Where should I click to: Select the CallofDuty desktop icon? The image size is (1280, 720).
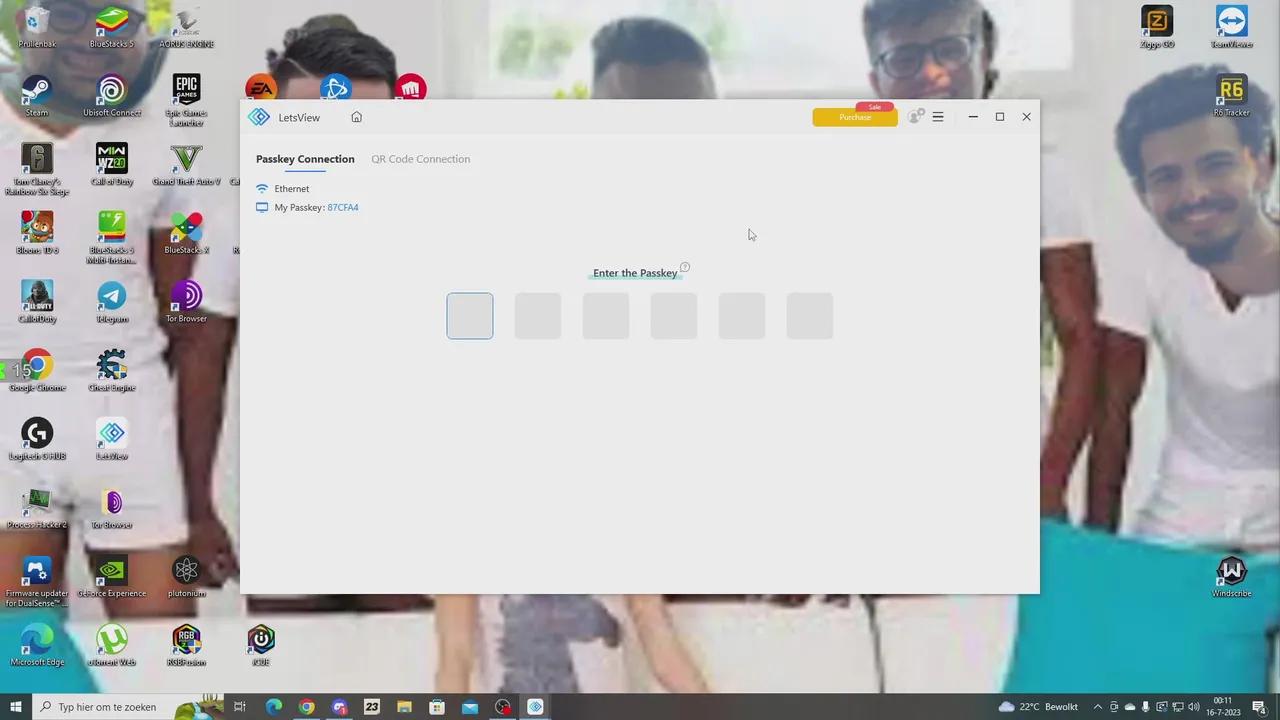coord(37,302)
